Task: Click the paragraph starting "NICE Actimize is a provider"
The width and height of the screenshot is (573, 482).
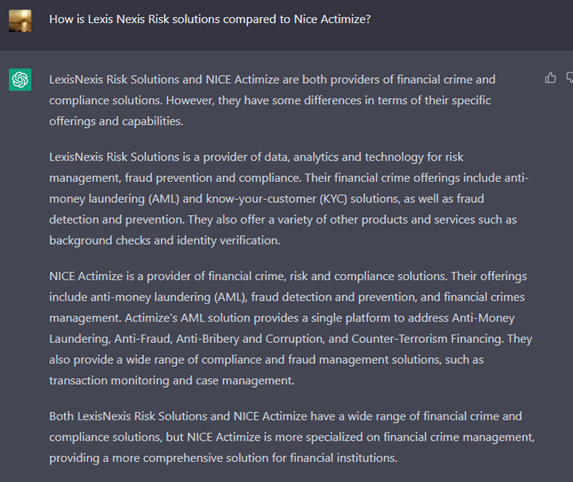Action: (x=291, y=328)
